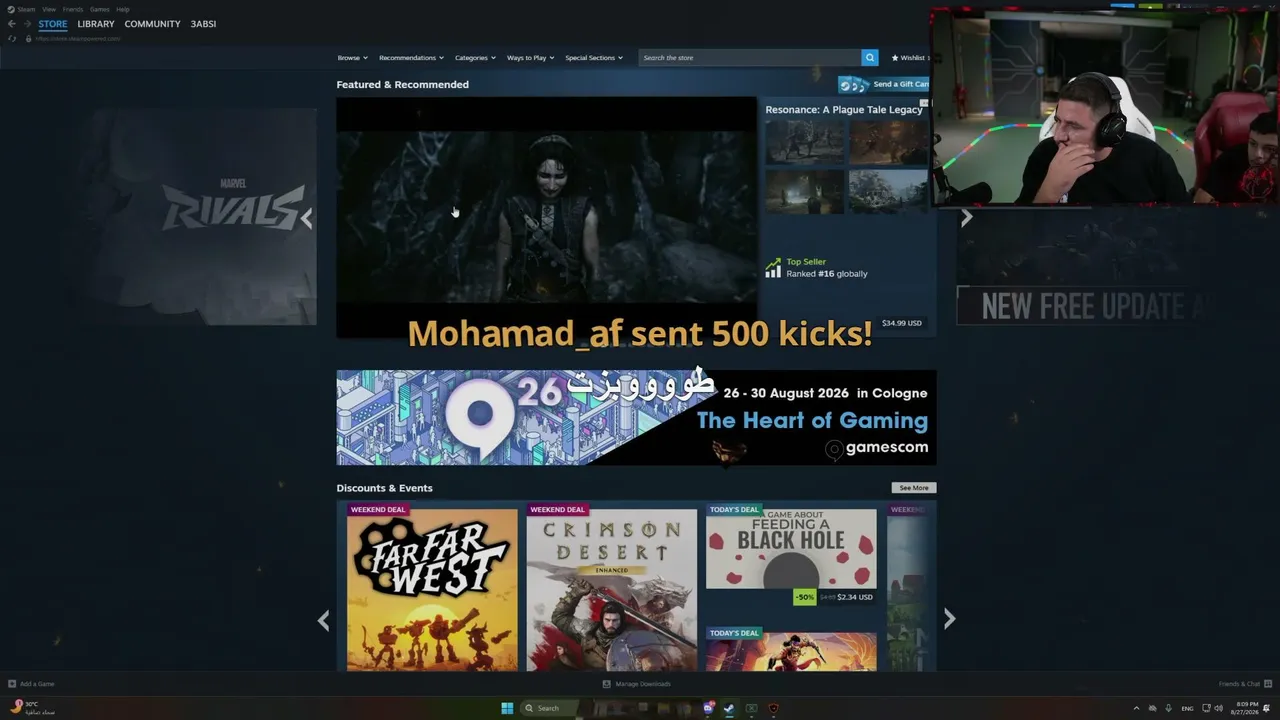Click See More for Discounts & Events
The height and width of the screenshot is (720, 1280).
(914, 488)
